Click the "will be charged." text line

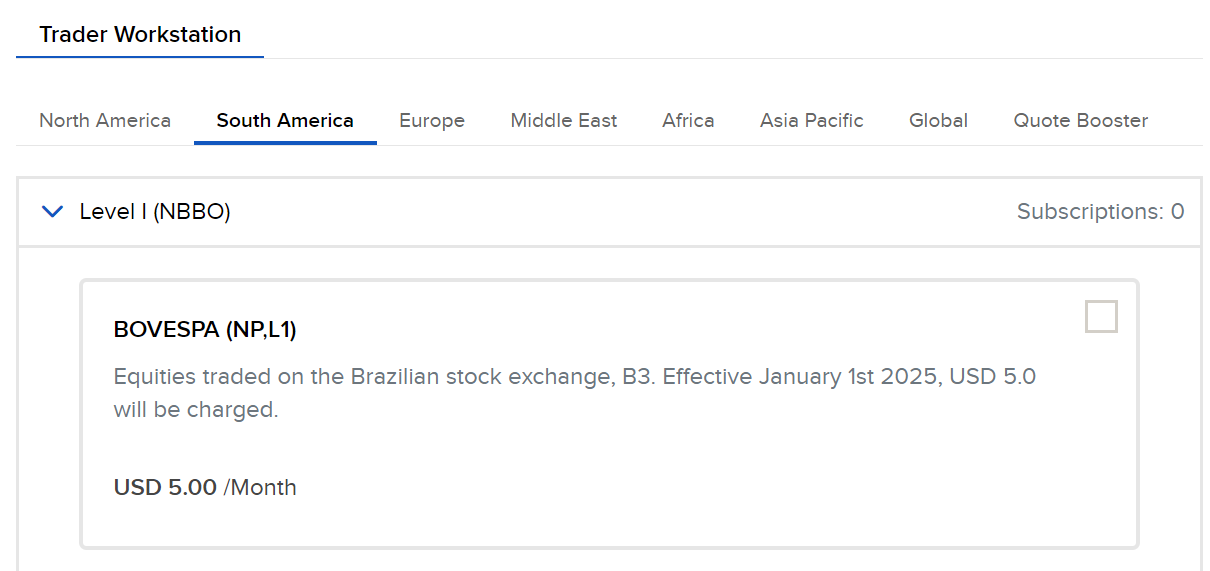coord(195,410)
